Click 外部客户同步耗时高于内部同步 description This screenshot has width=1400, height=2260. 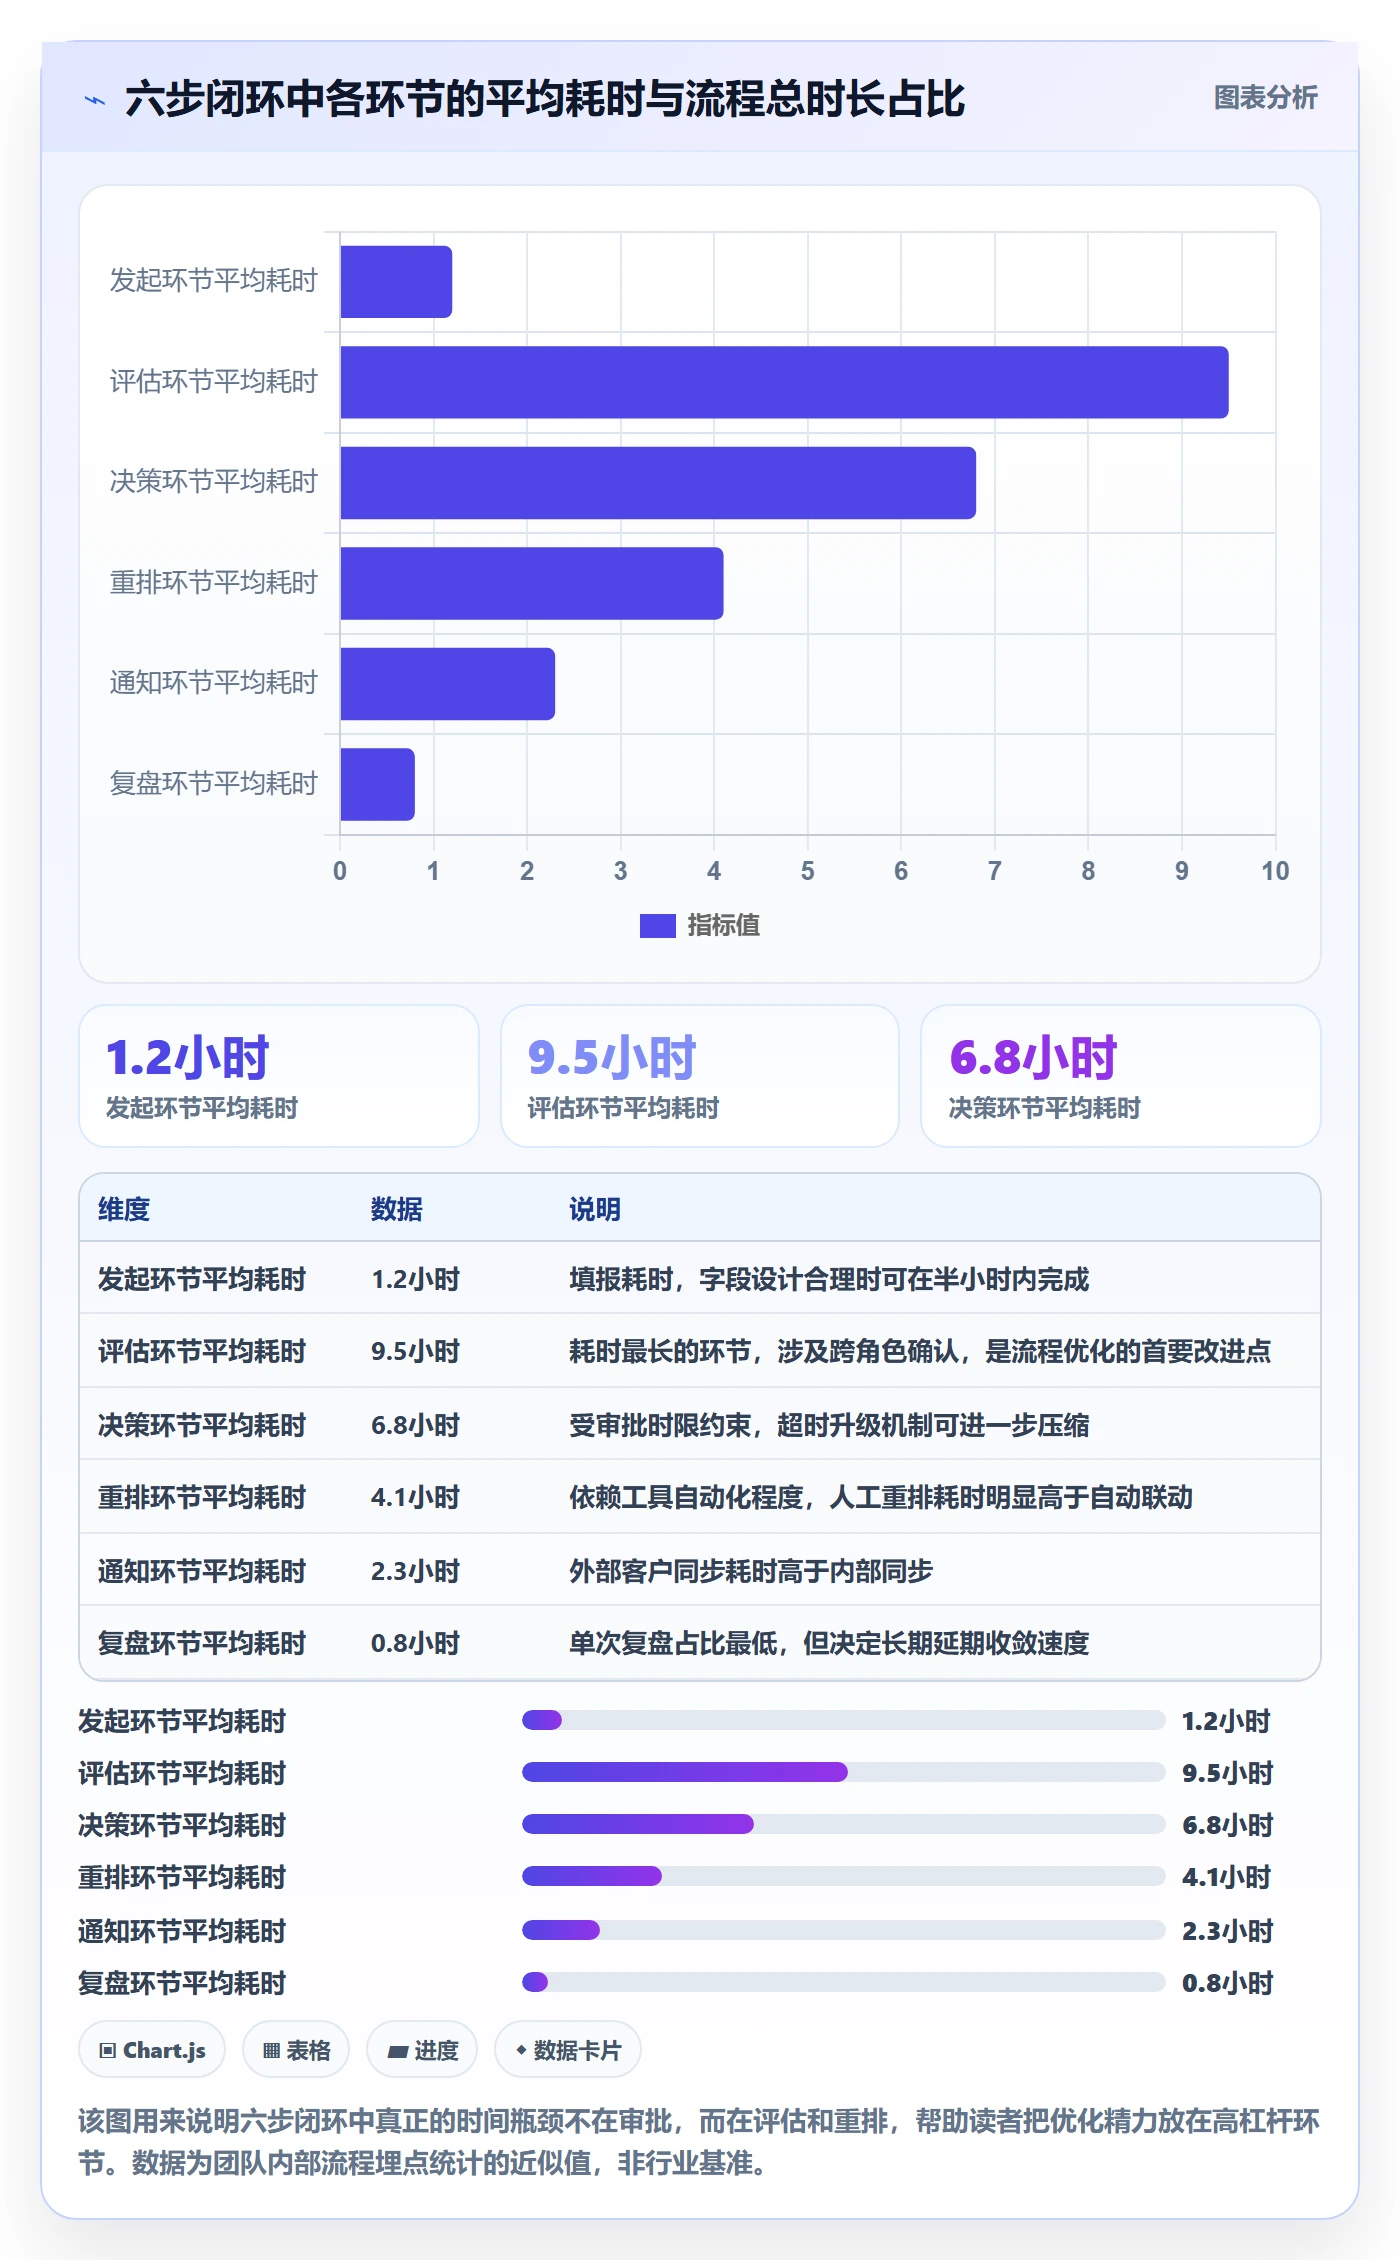(751, 1571)
